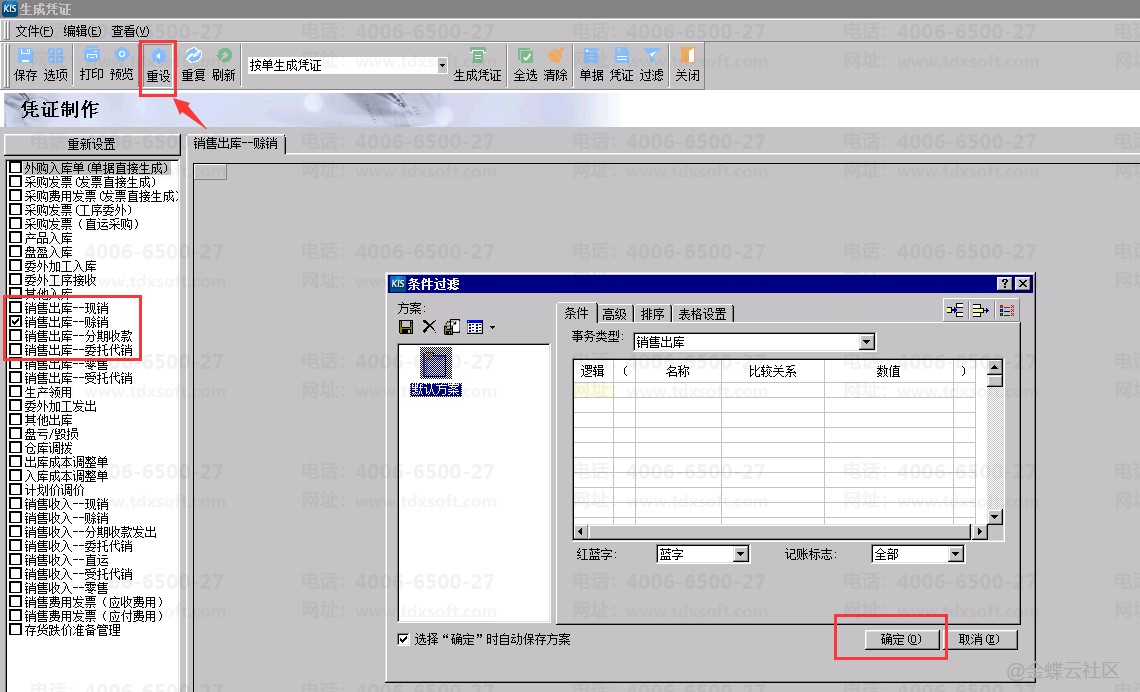
Task: Toggle 选择"确定"时自动保存方案 checkbox
Action: coord(403,639)
